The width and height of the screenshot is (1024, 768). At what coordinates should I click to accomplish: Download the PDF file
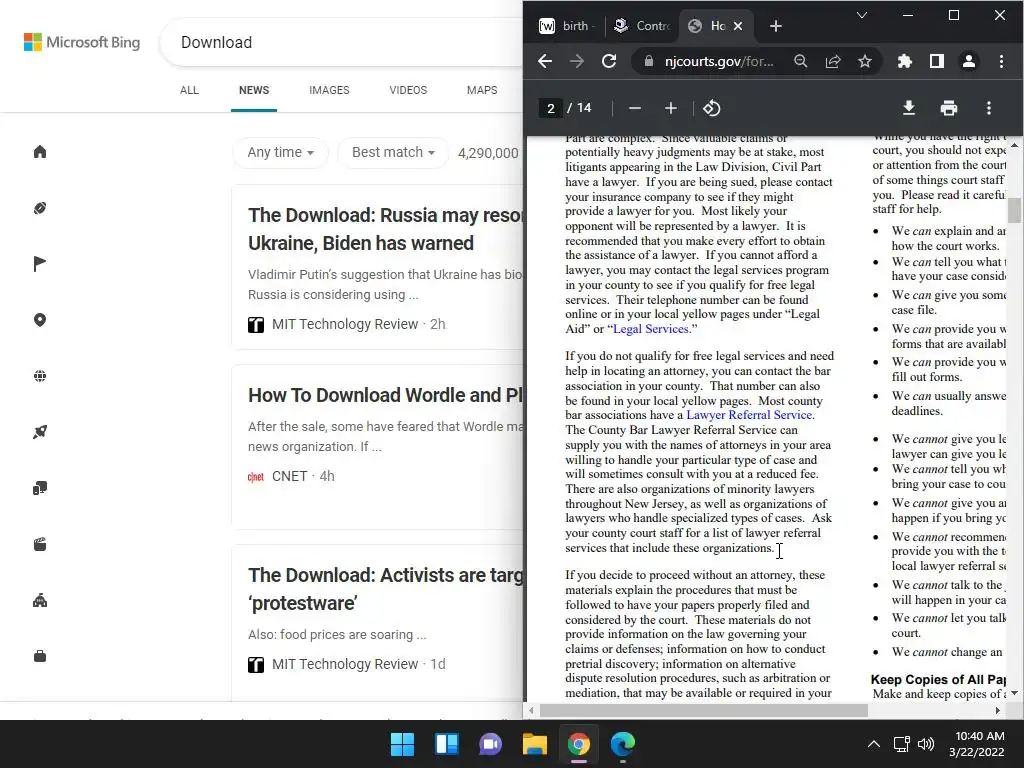click(x=908, y=108)
